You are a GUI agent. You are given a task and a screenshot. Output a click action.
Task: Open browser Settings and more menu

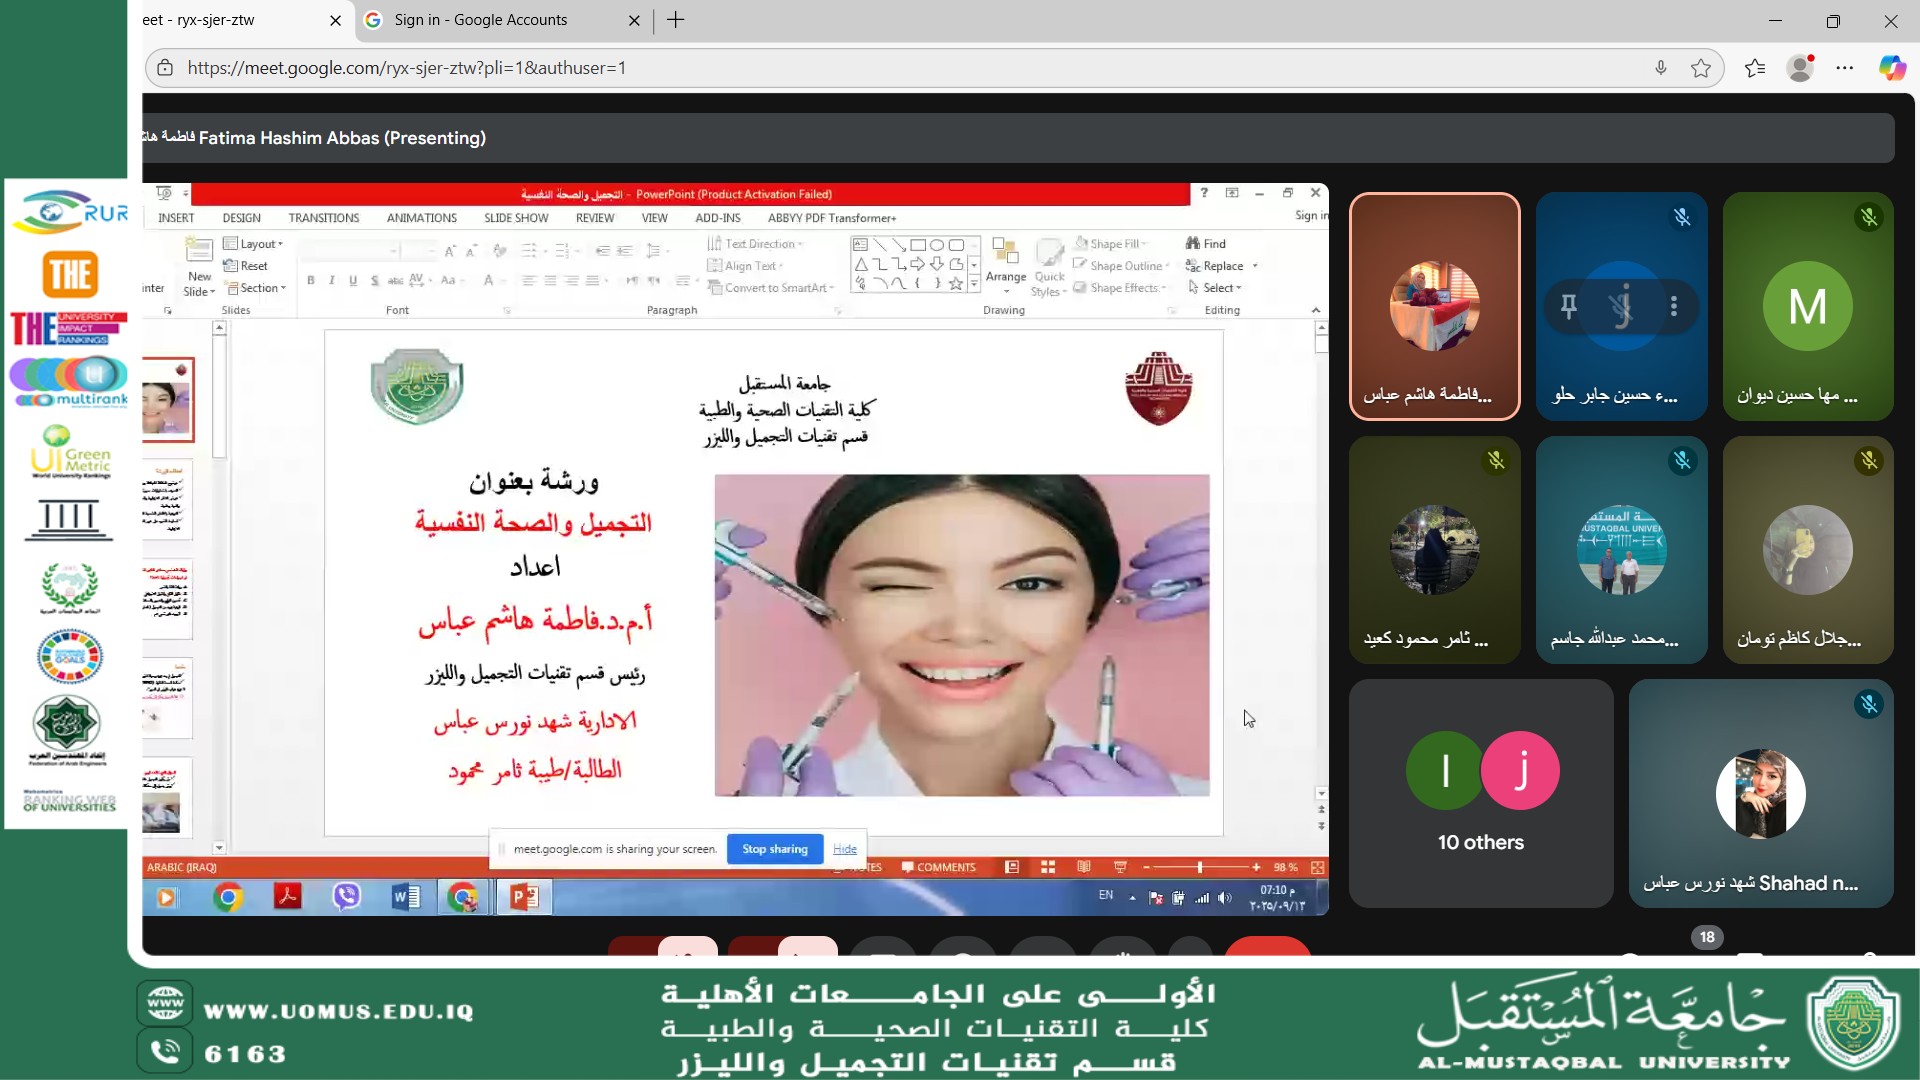click(x=1845, y=68)
